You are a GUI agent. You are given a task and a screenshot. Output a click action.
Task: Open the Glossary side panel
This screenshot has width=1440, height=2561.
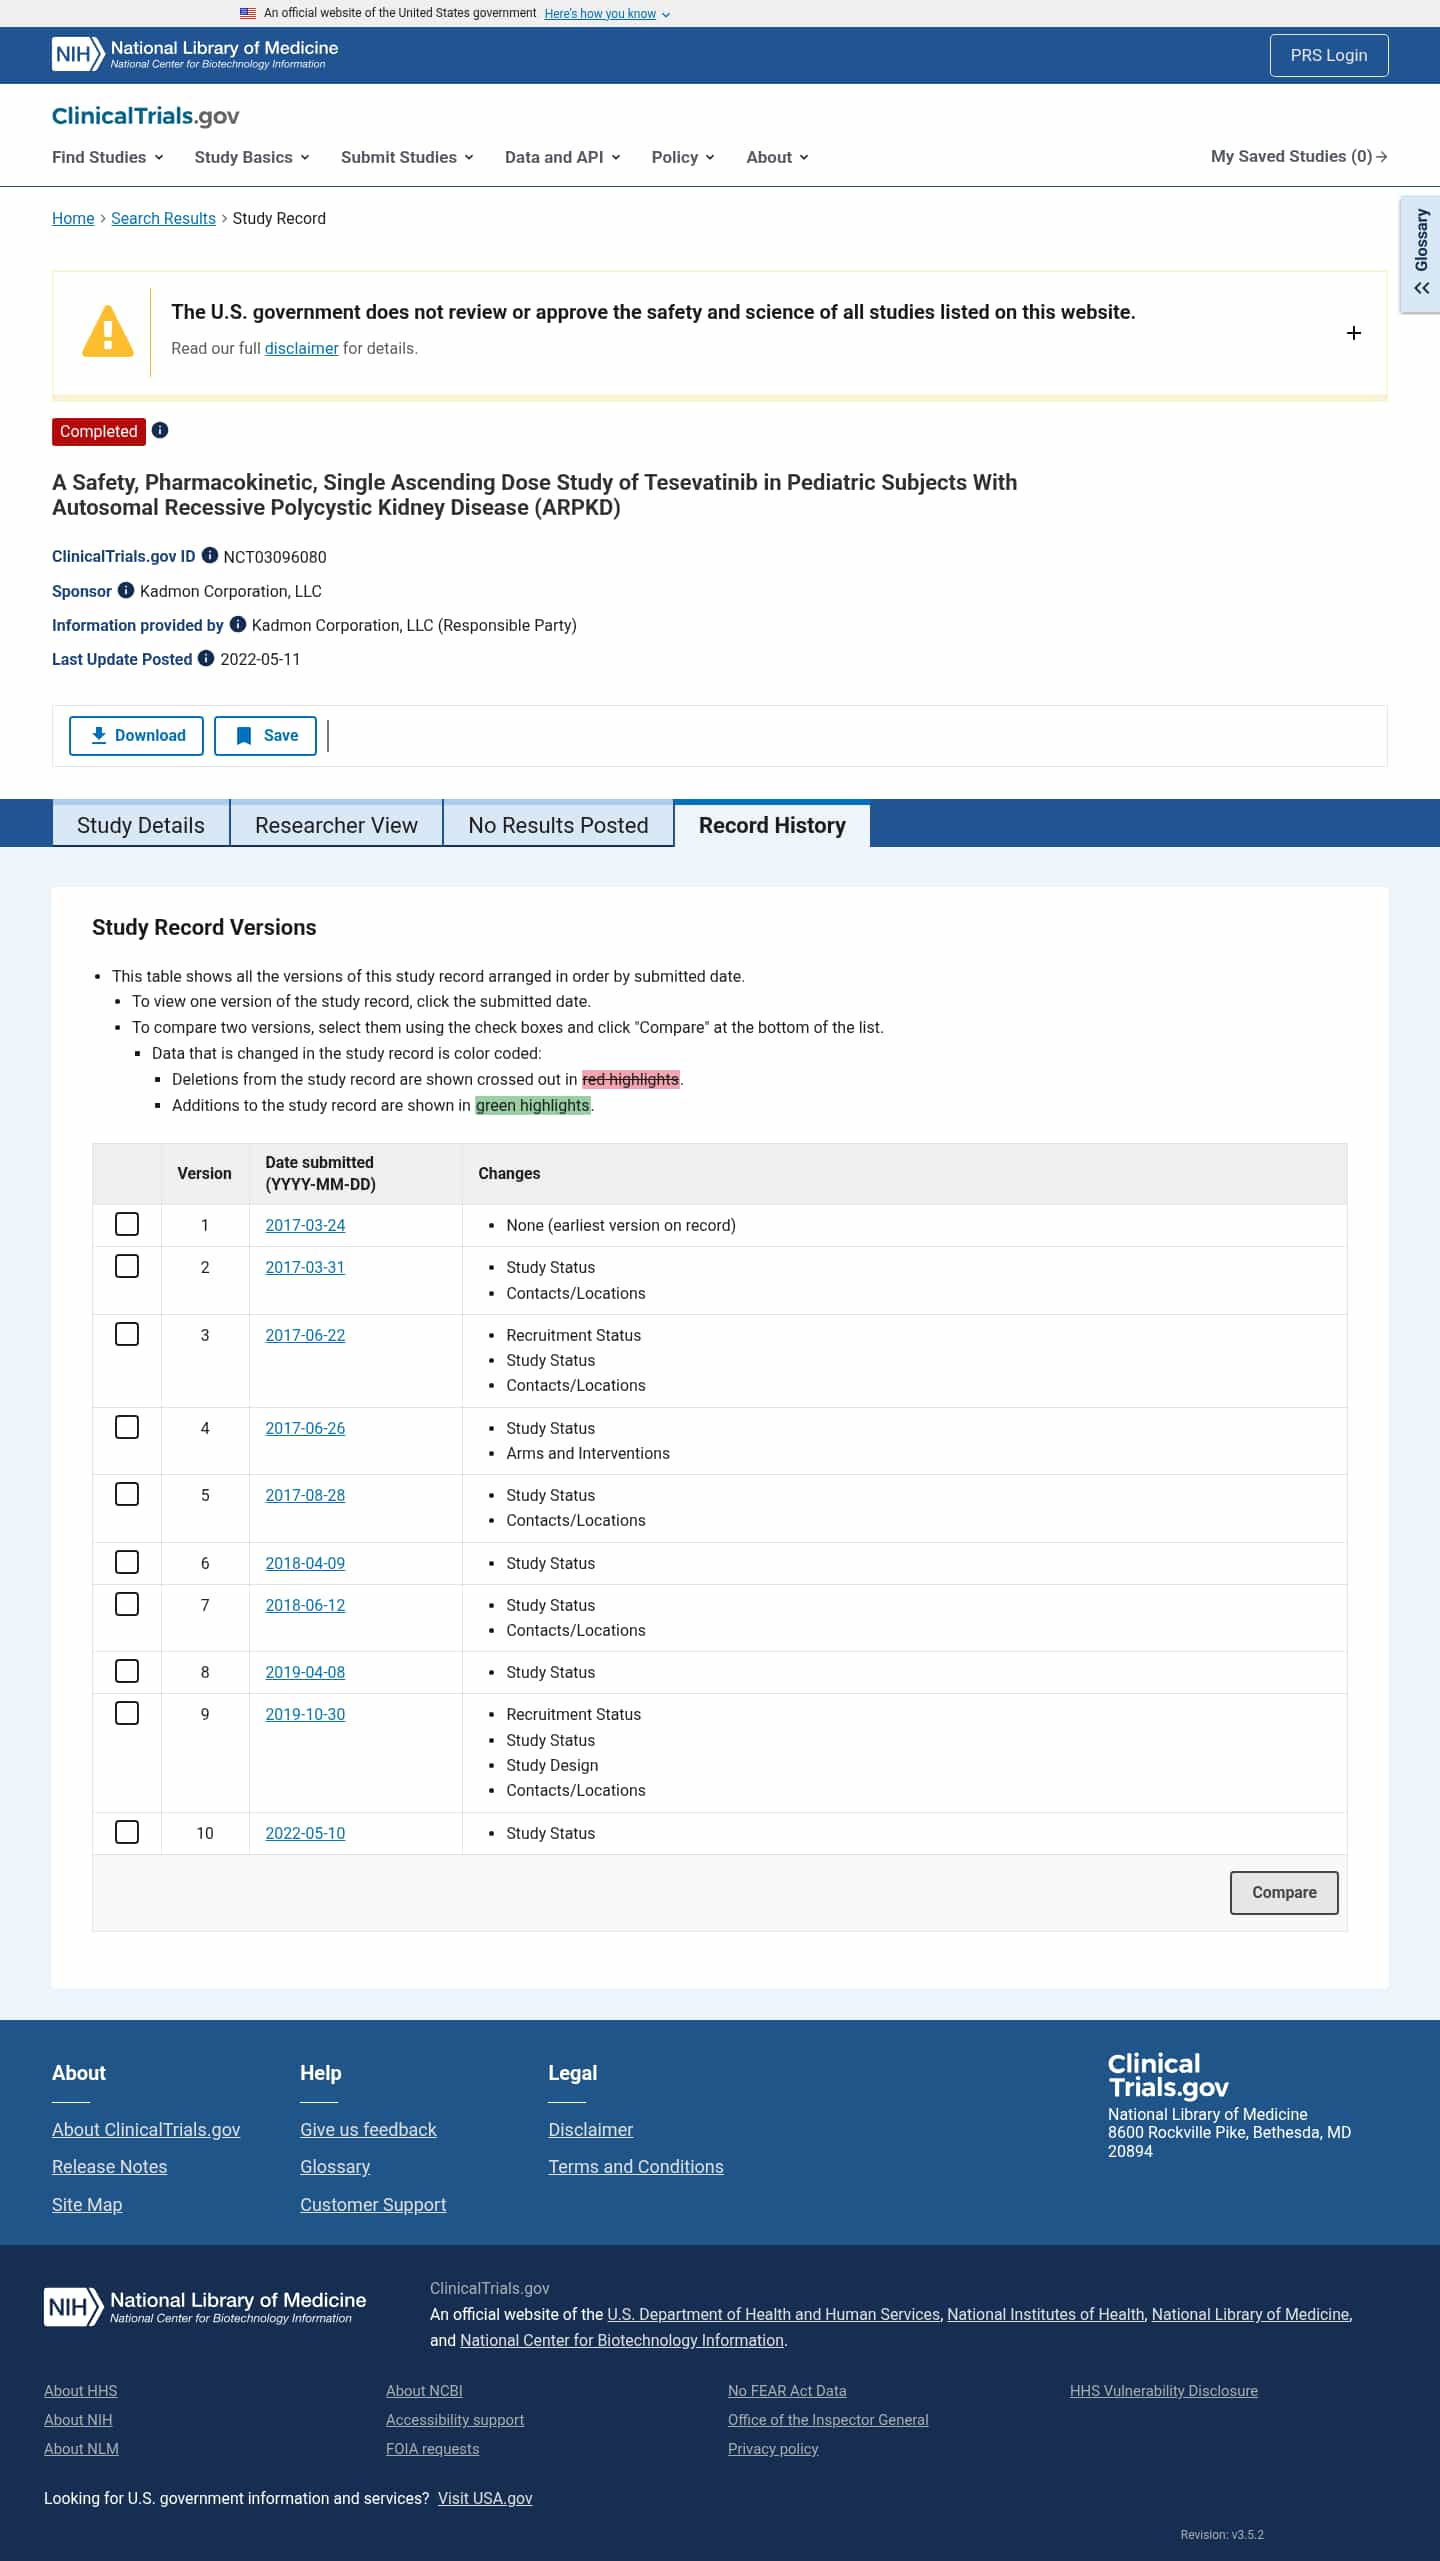[1420, 254]
